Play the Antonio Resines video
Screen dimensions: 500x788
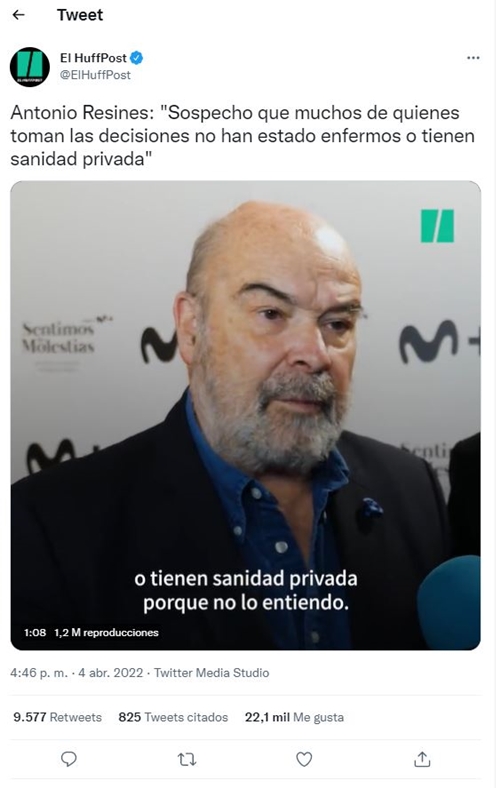coord(245,415)
